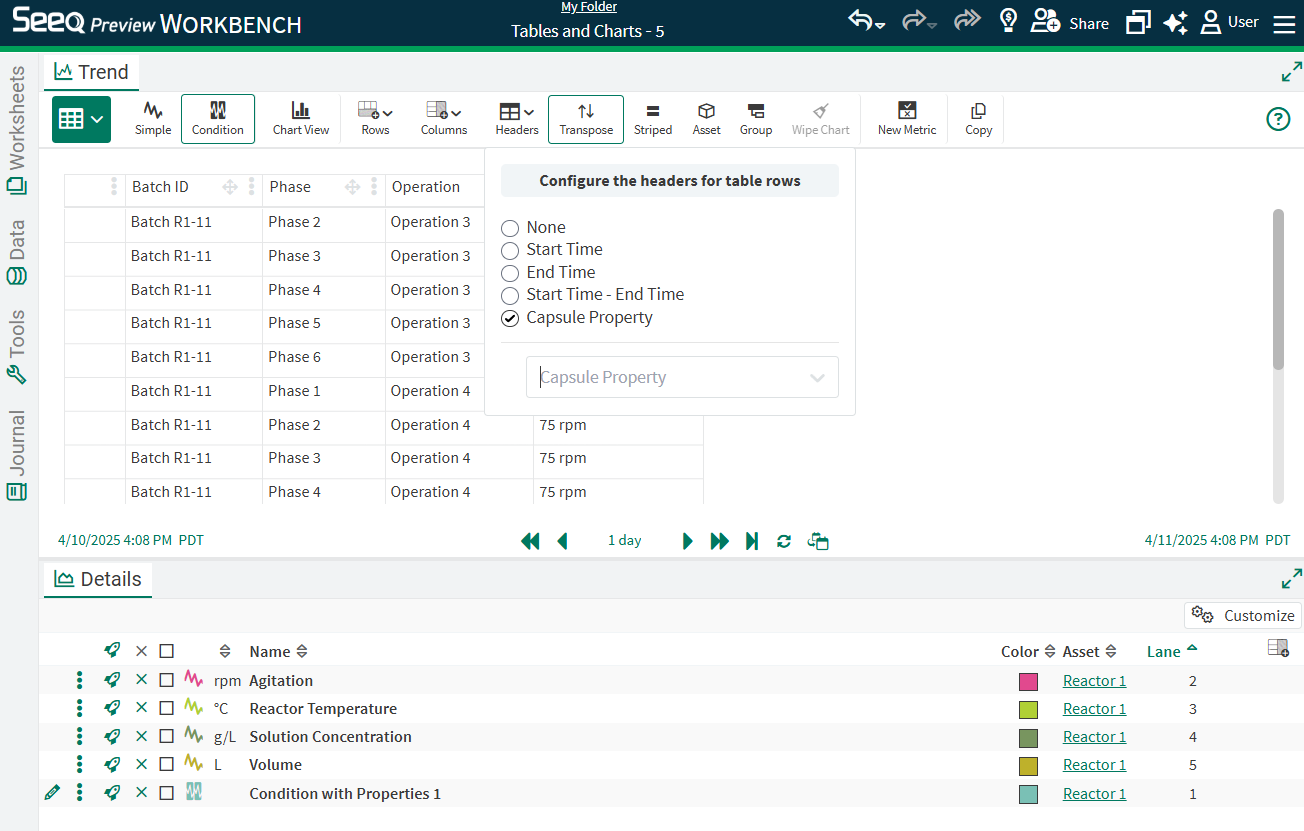
Task: Edit Condition with Properties 1 pencil icon
Action: (x=52, y=793)
